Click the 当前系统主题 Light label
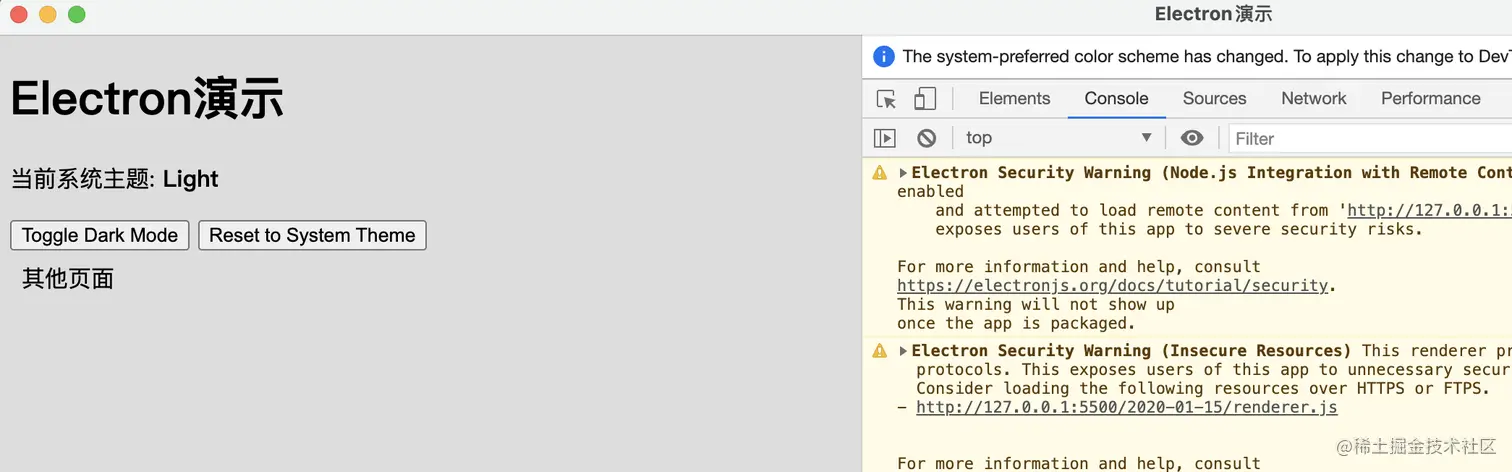 click(x=114, y=179)
